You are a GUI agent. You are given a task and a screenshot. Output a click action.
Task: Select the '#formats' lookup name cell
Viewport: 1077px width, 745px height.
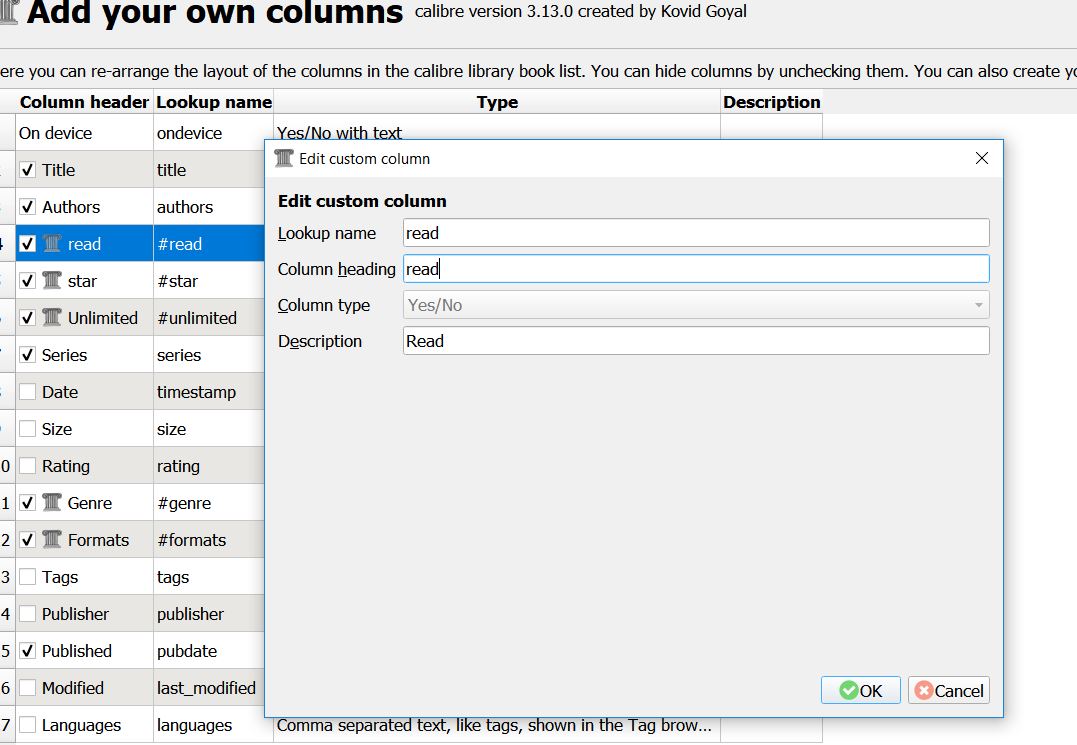(x=209, y=540)
